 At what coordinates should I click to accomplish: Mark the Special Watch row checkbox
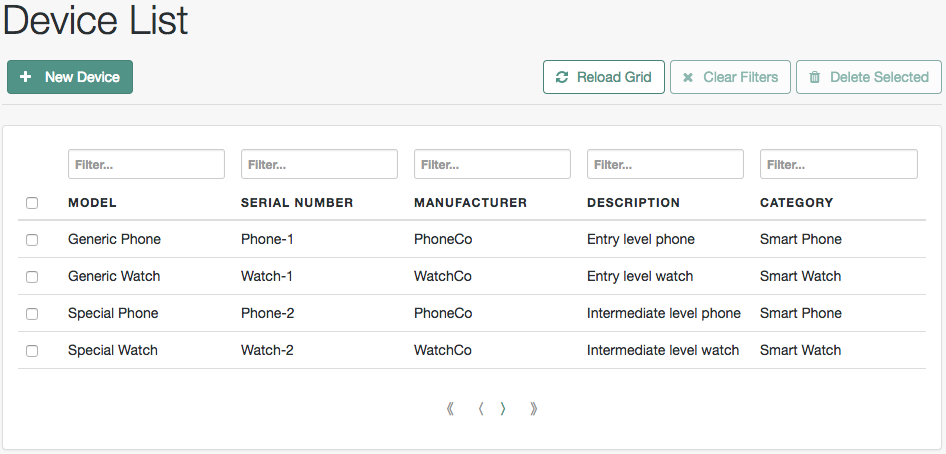click(32, 351)
